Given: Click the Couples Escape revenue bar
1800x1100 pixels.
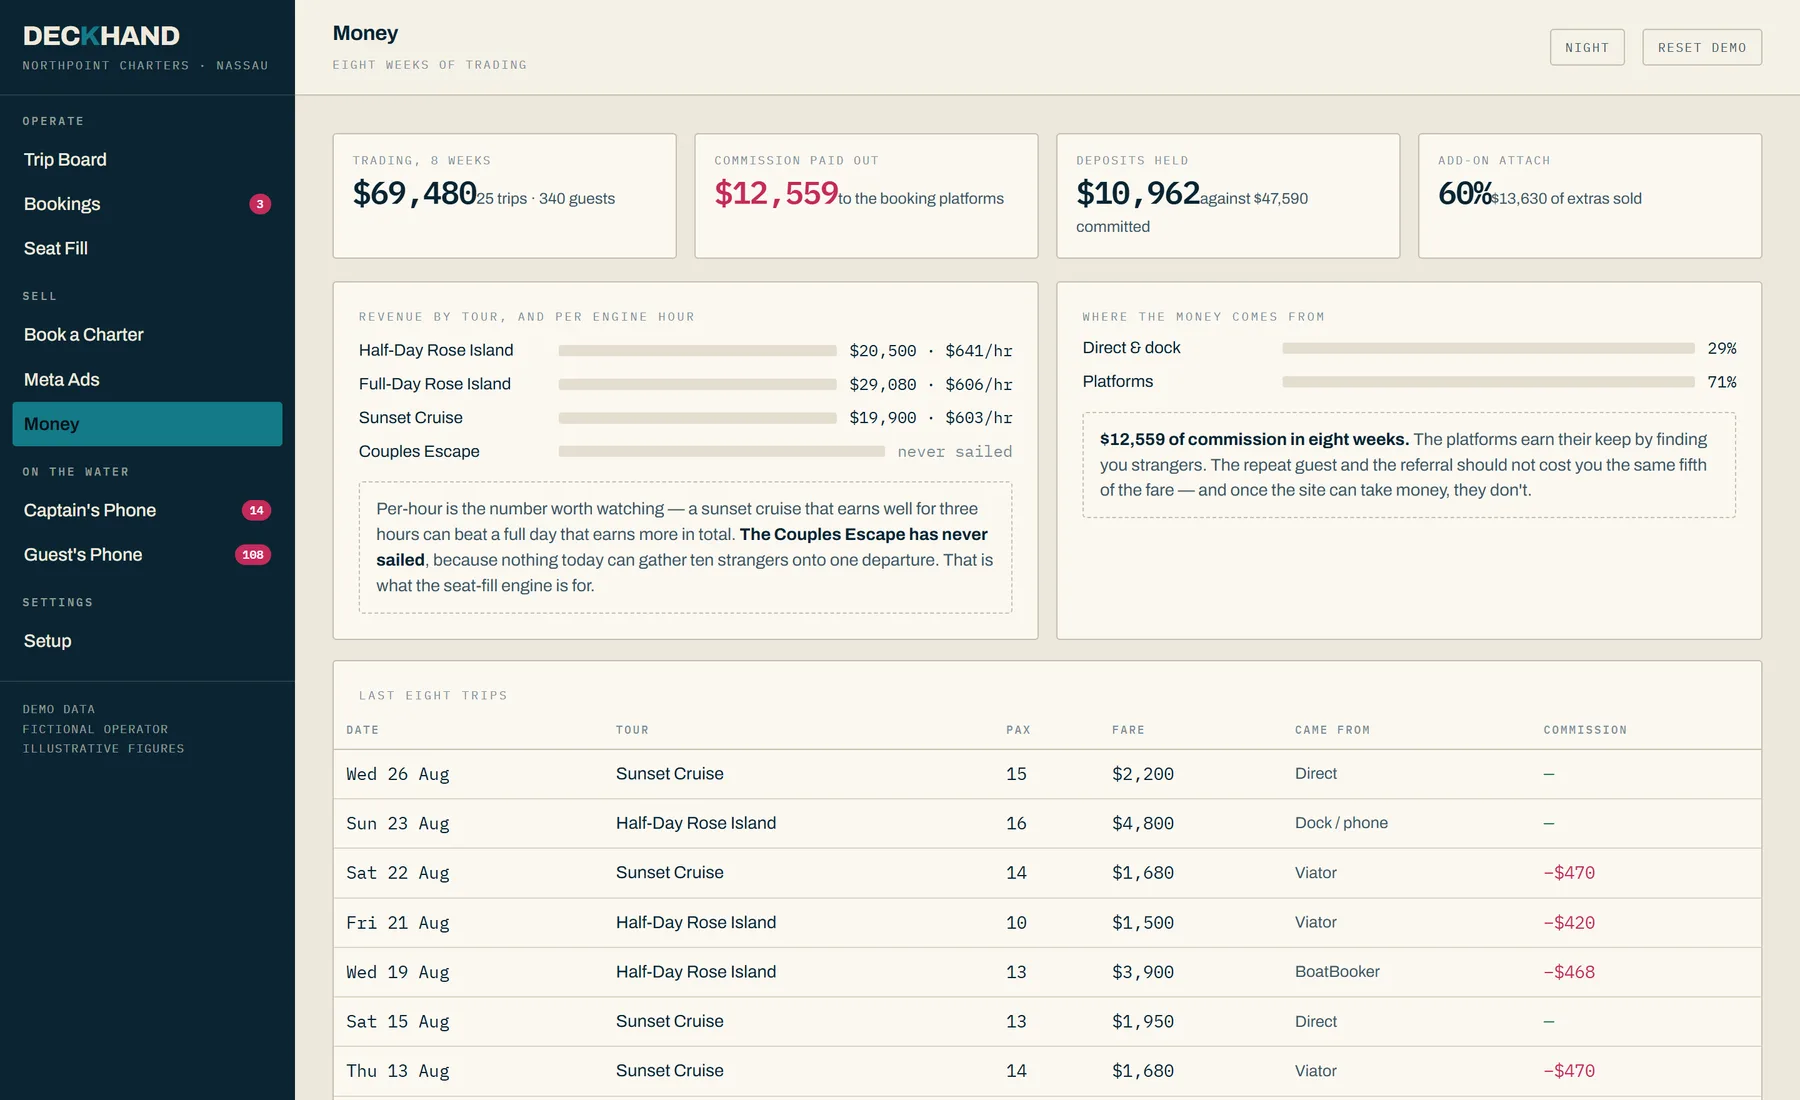Looking at the screenshot, I should tap(721, 452).
